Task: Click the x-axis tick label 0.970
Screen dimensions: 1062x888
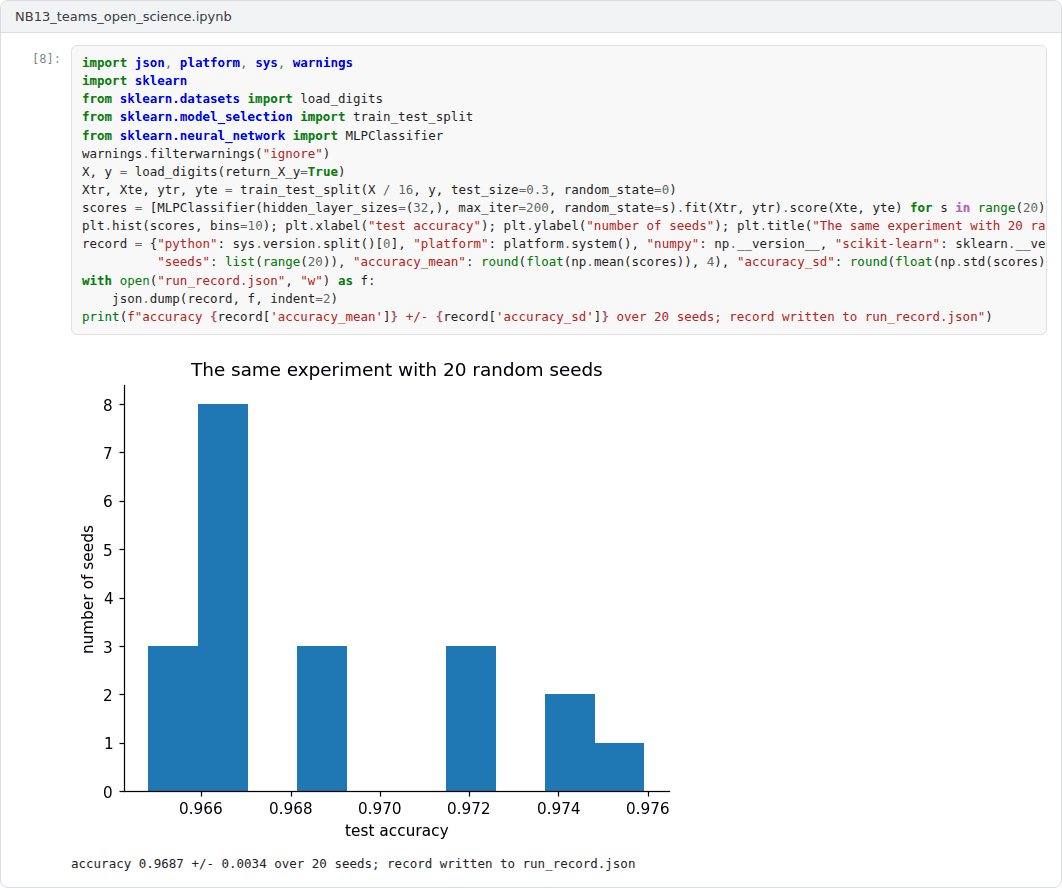Action: pos(379,809)
